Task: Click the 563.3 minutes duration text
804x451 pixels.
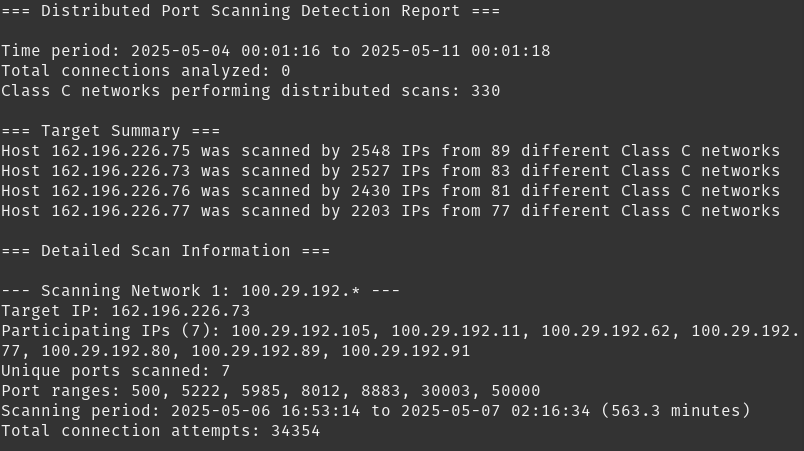Action: (x=675, y=411)
